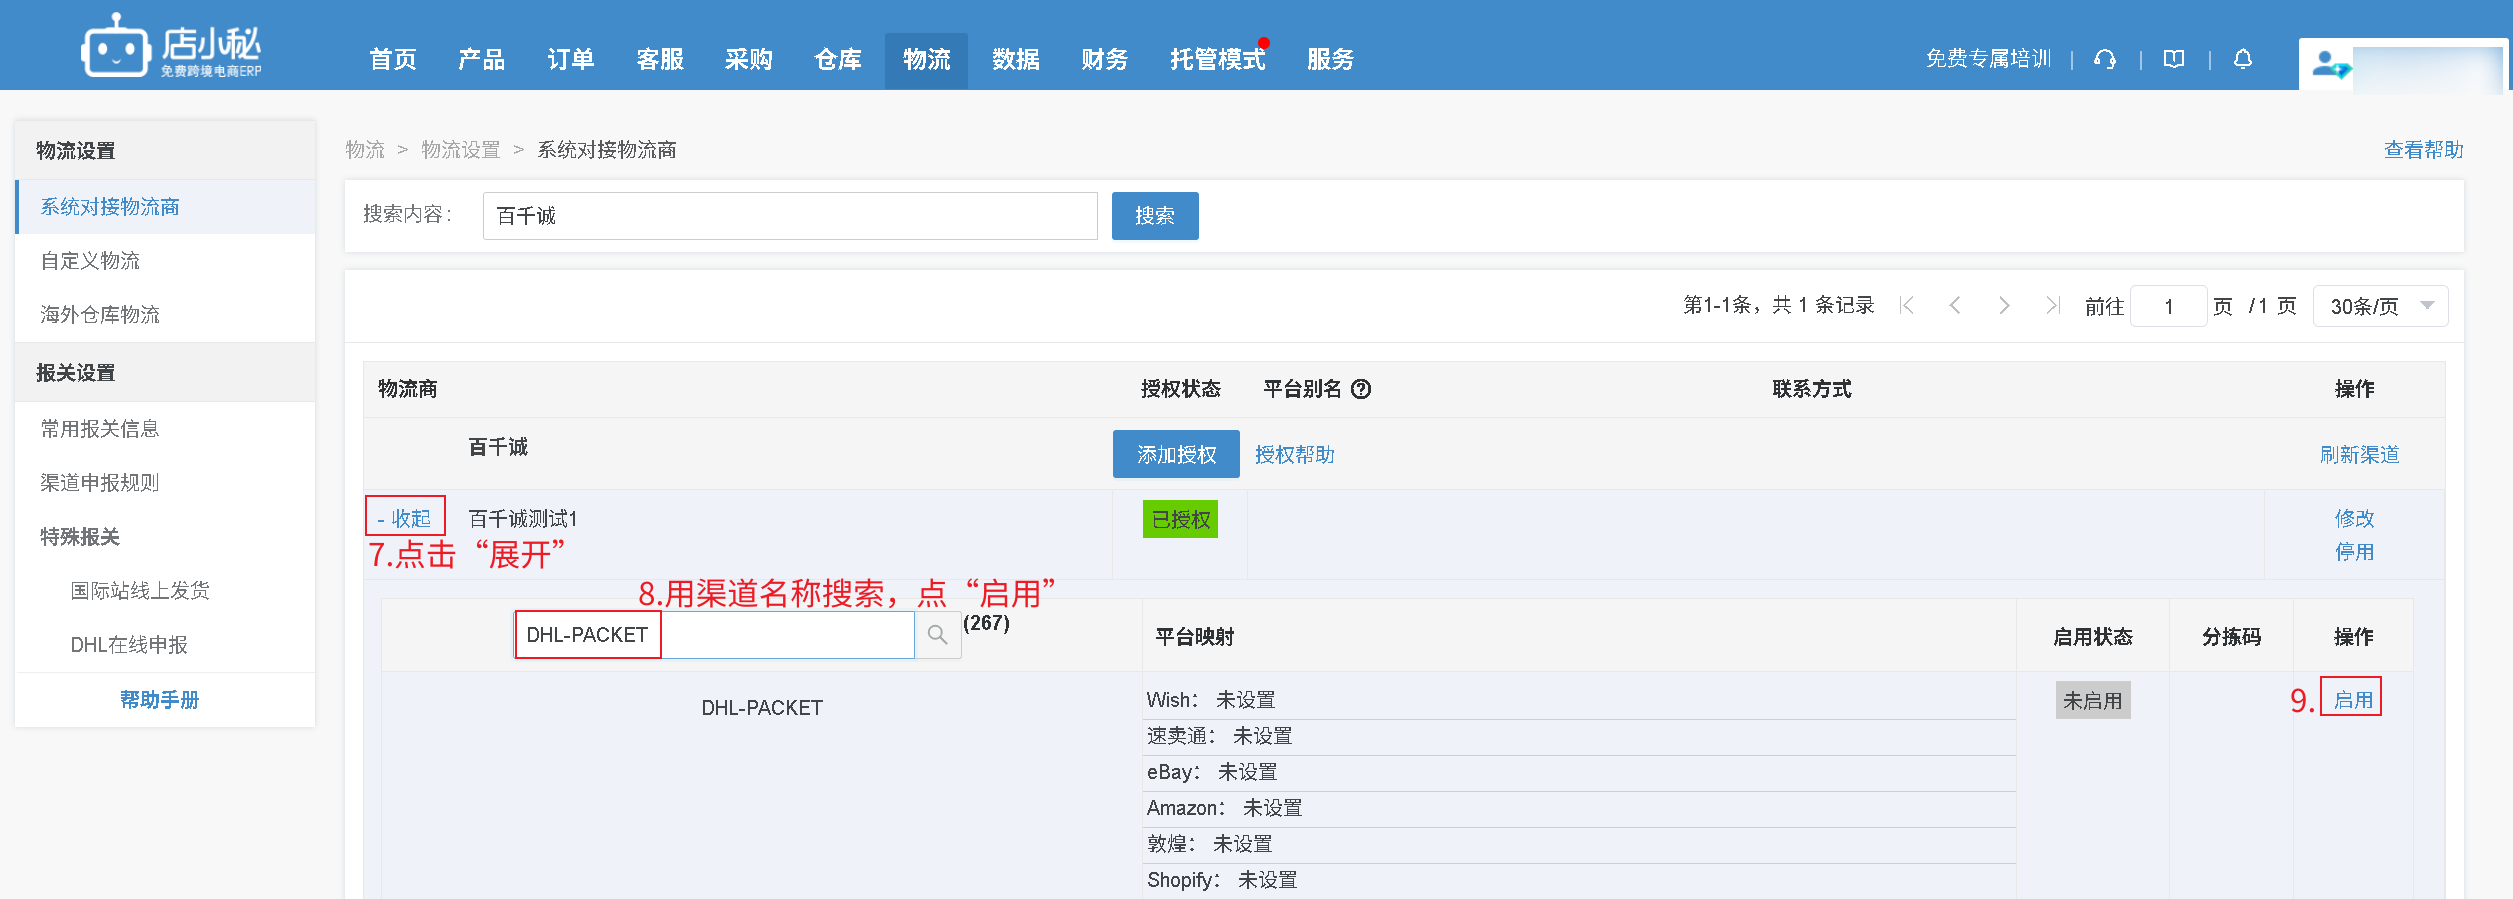Go to the previous page arrow
Viewport: 2513px width, 899px height.
tap(1955, 306)
